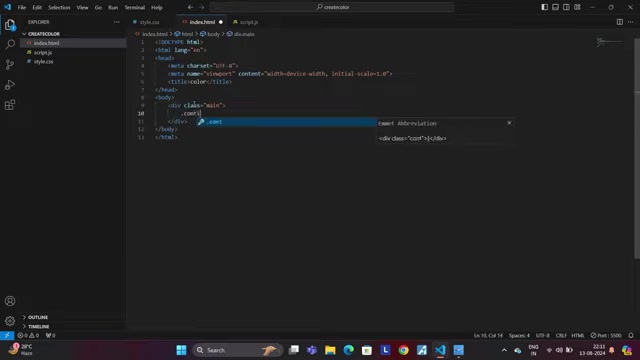Select the .cont Emmet suggestion
640x360 pixels.
point(286,122)
